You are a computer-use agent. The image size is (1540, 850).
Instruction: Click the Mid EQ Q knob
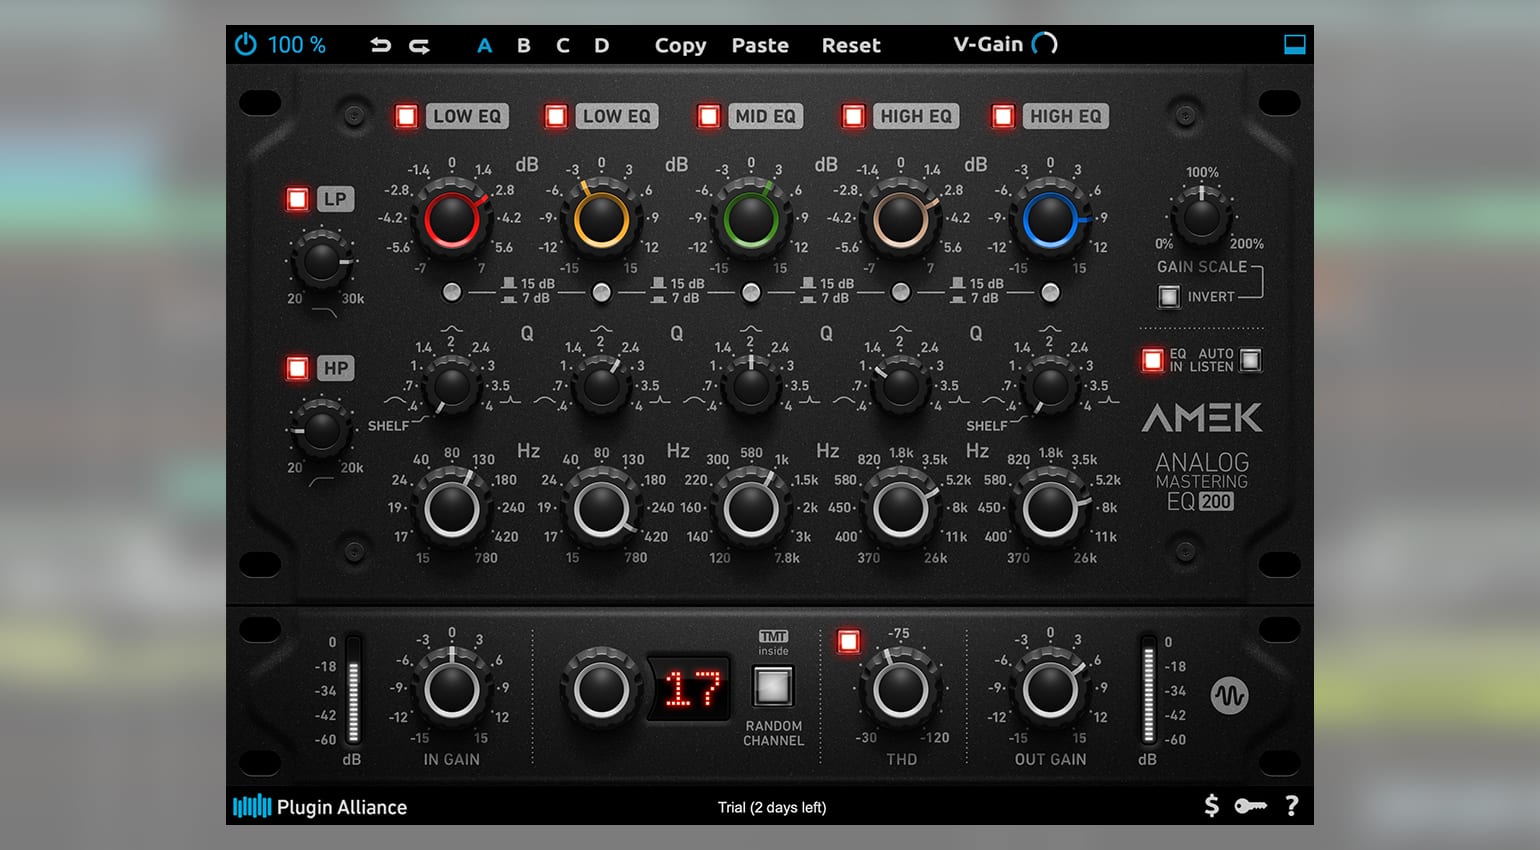(x=751, y=386)
